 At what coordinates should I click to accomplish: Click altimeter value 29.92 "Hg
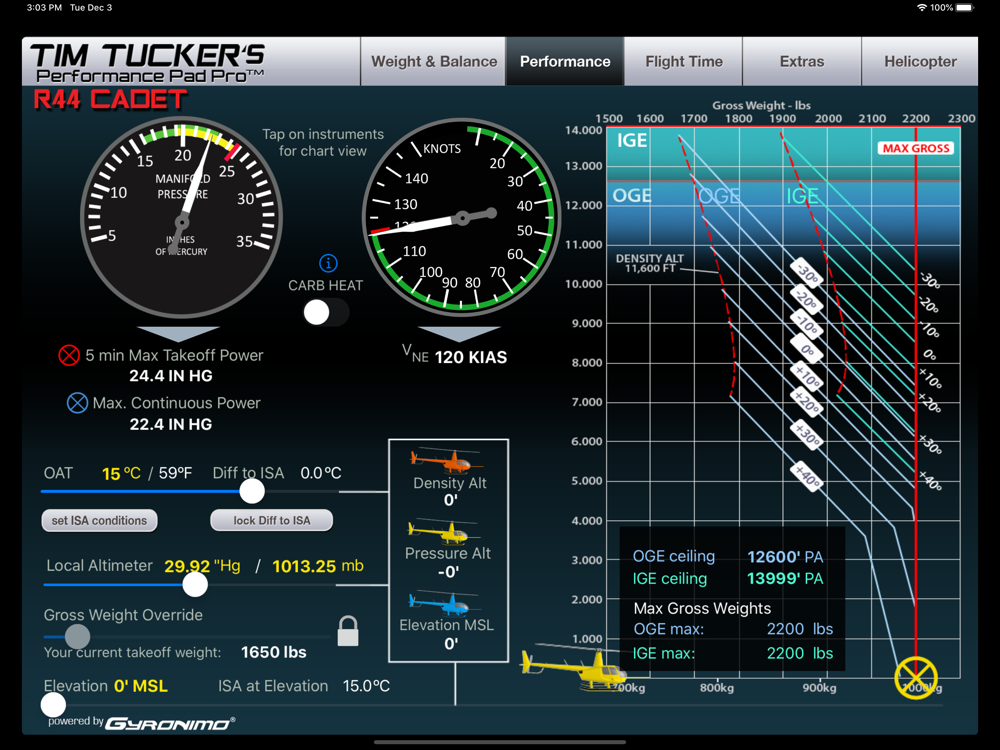point(202,566)
